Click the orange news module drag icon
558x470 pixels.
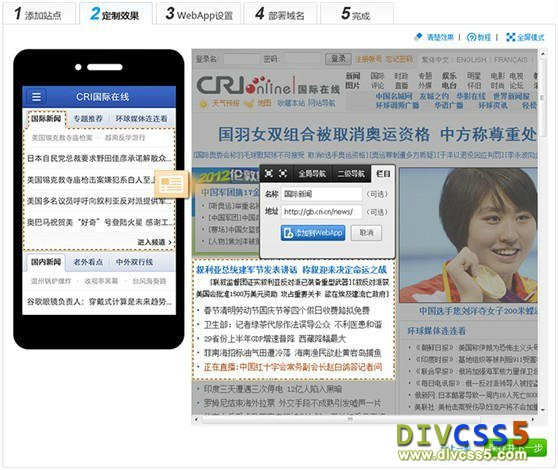171,184
